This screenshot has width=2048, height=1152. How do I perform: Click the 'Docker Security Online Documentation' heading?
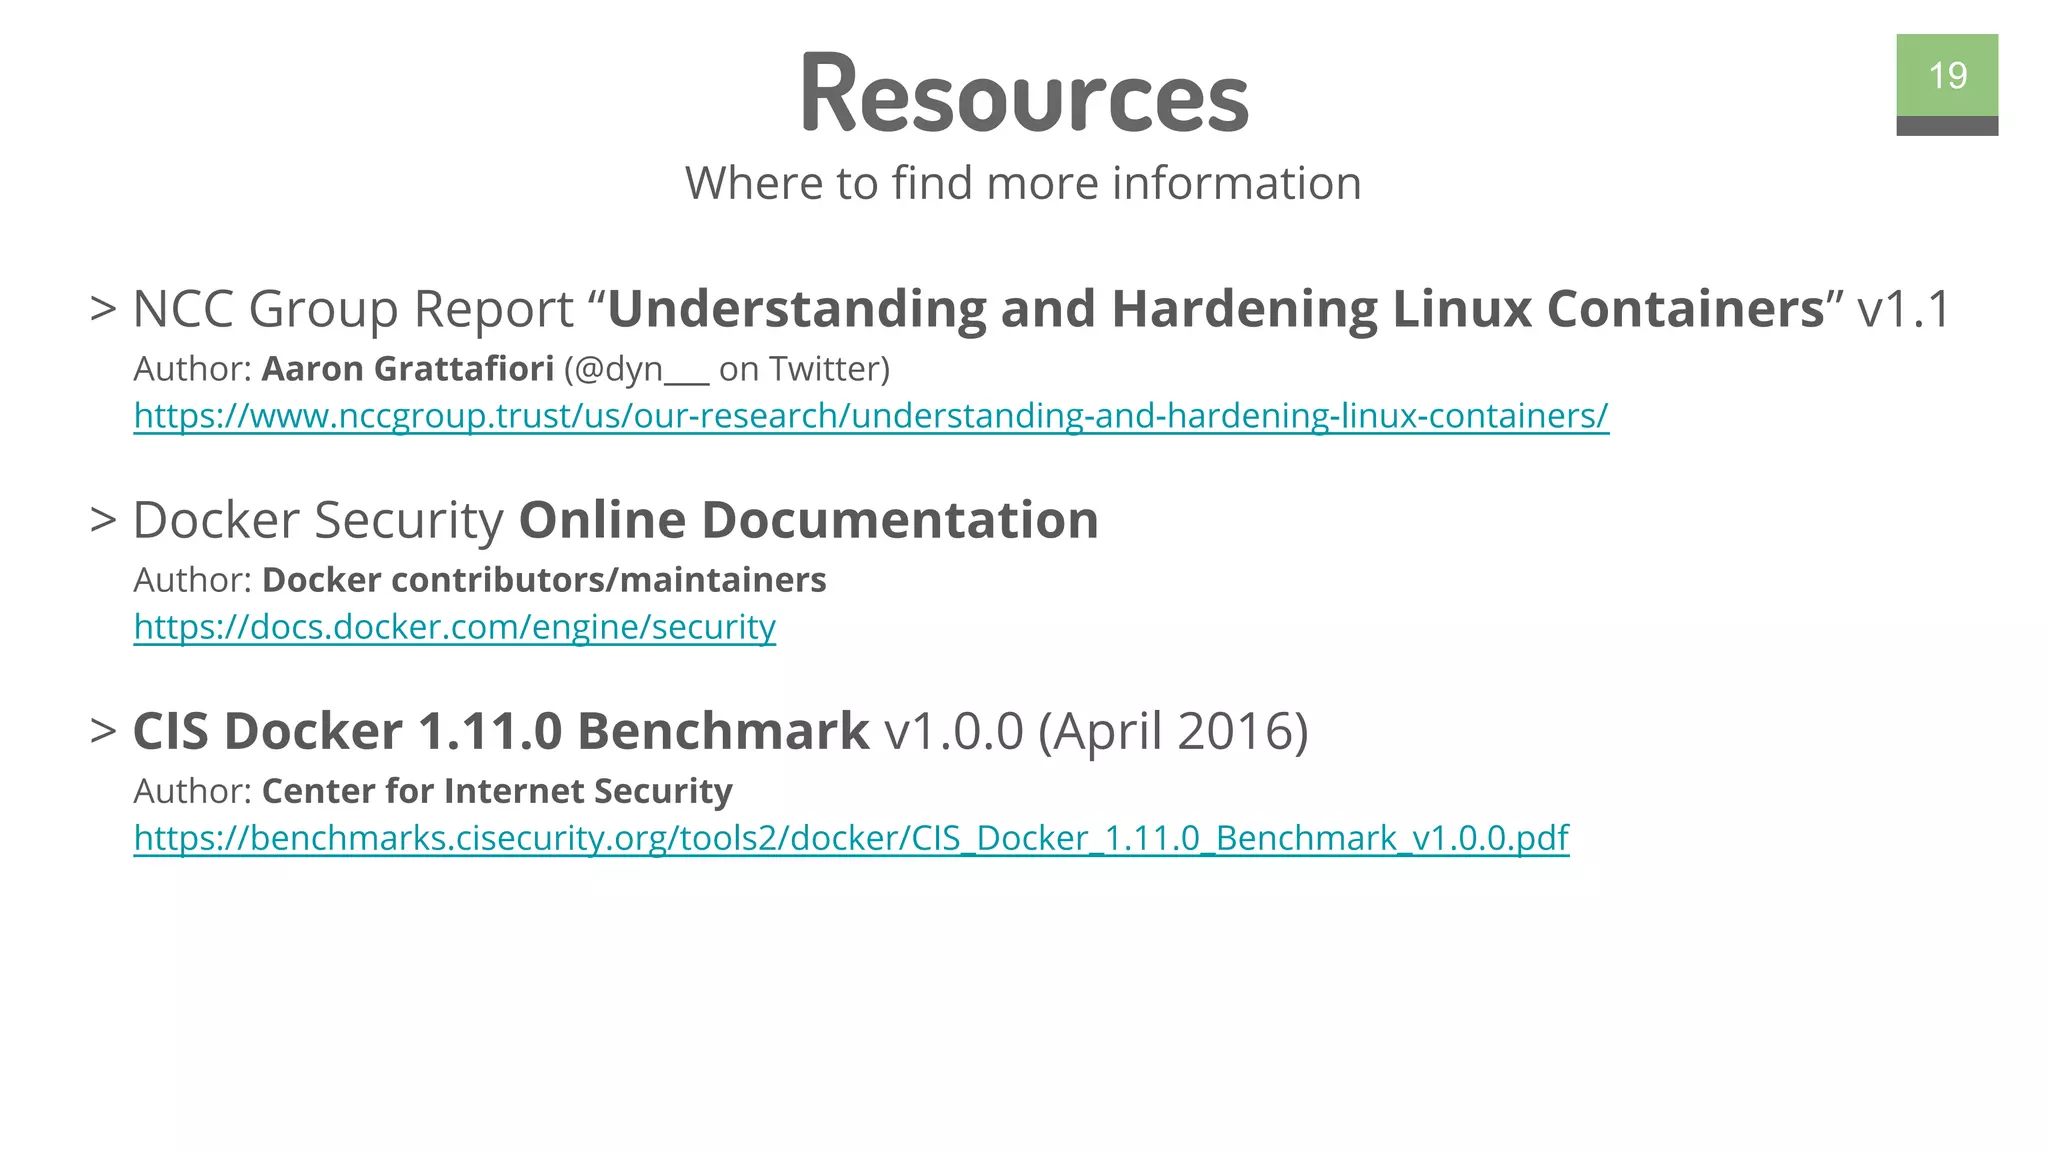pos(616,520)
